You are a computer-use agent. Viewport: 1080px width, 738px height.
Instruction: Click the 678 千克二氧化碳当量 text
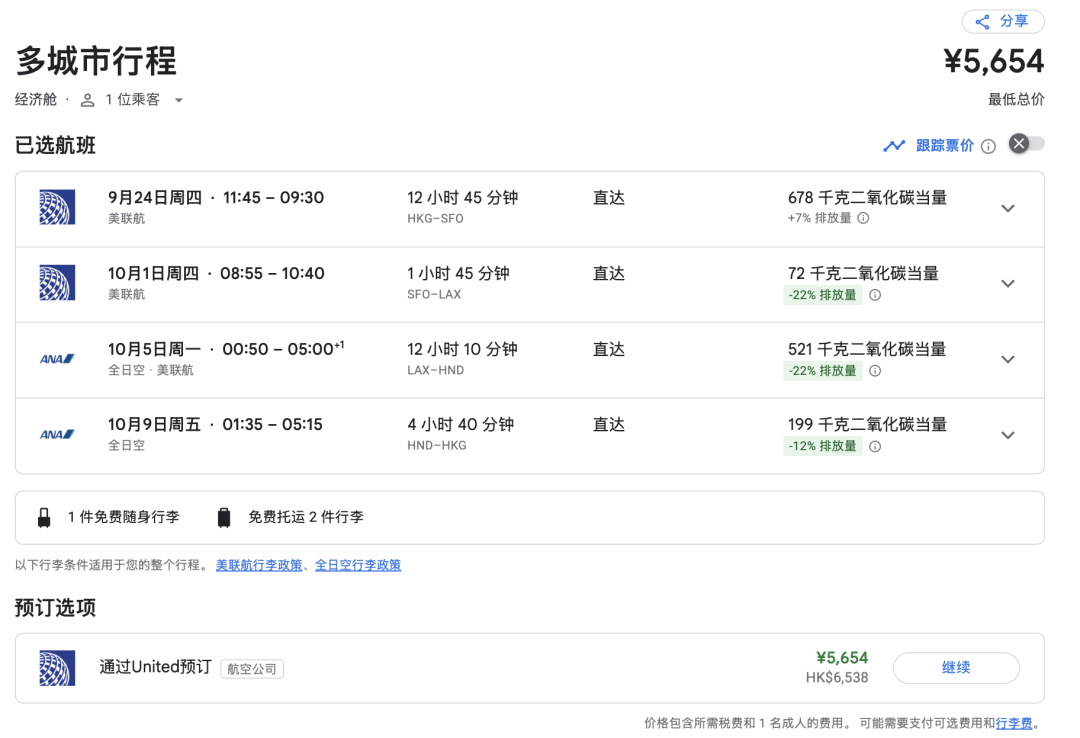coord(867,198)
